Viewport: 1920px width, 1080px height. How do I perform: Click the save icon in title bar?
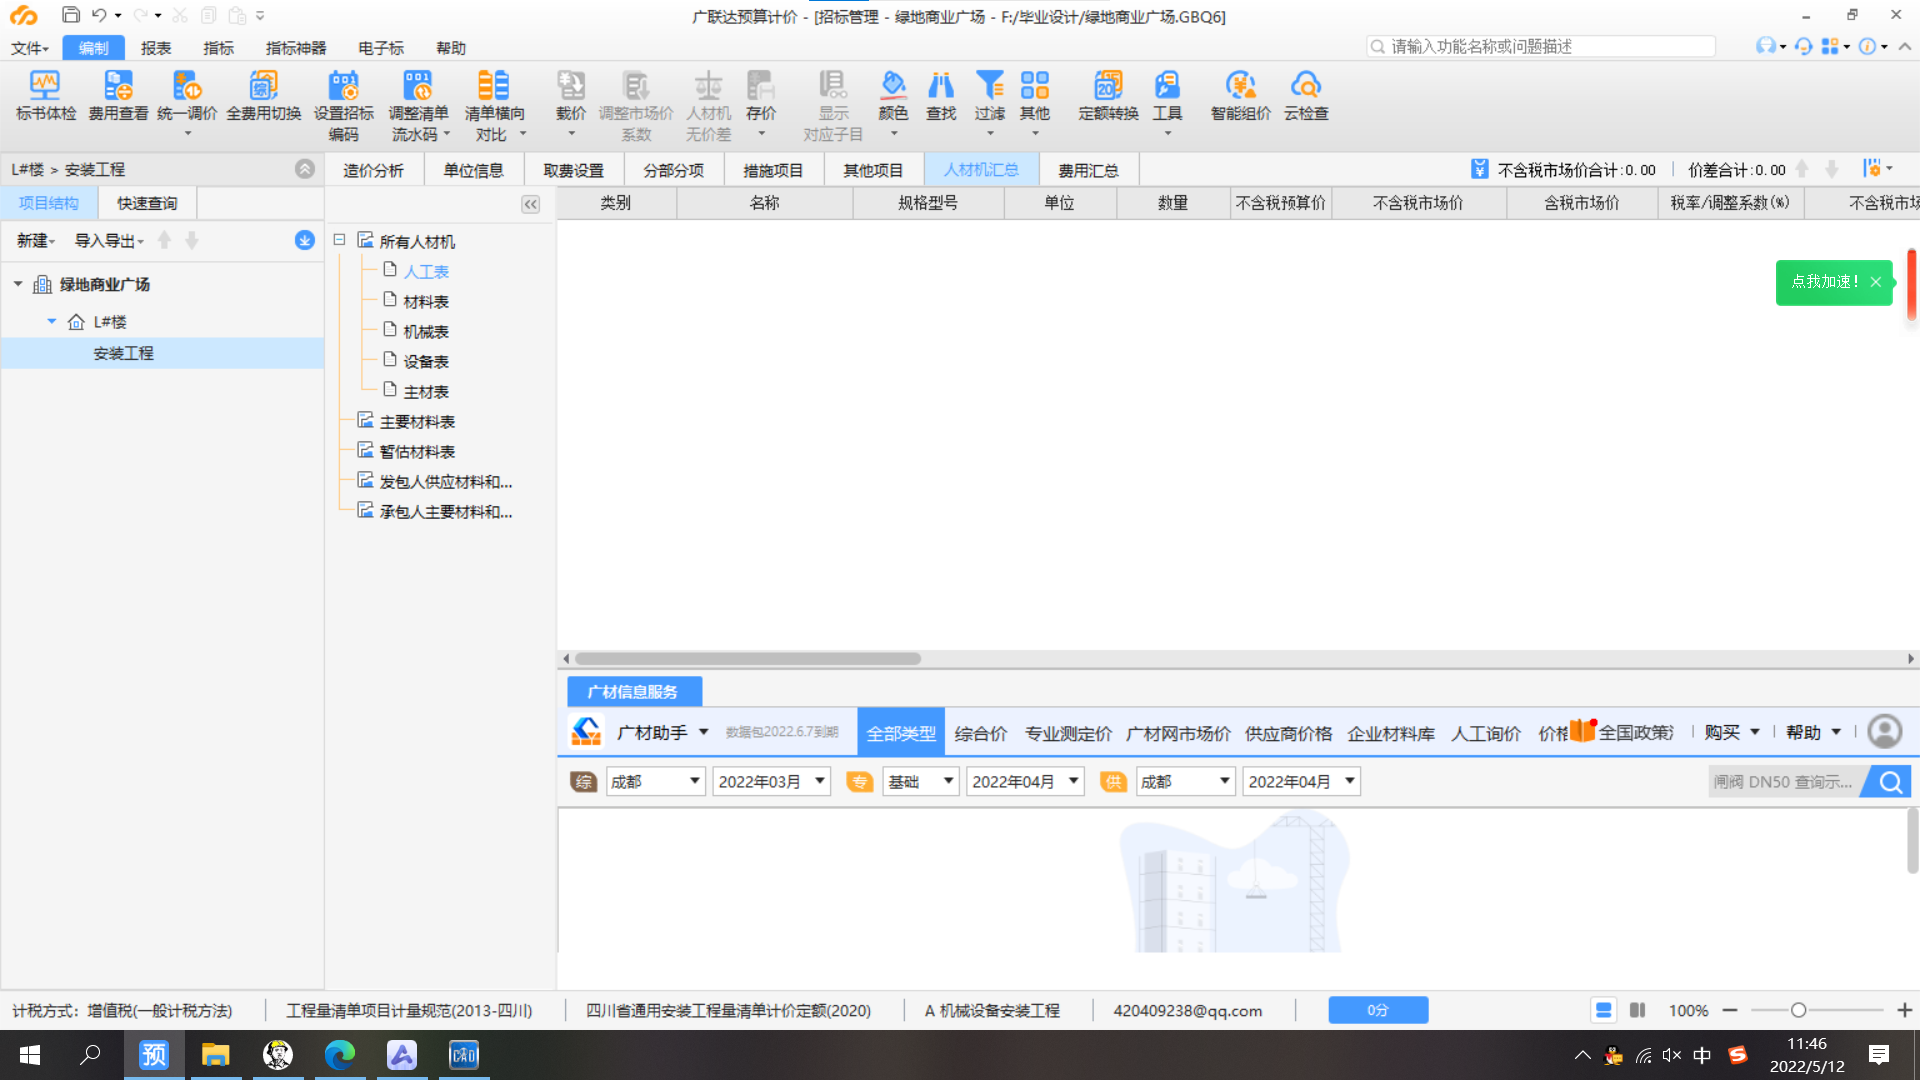pos(70,15)
